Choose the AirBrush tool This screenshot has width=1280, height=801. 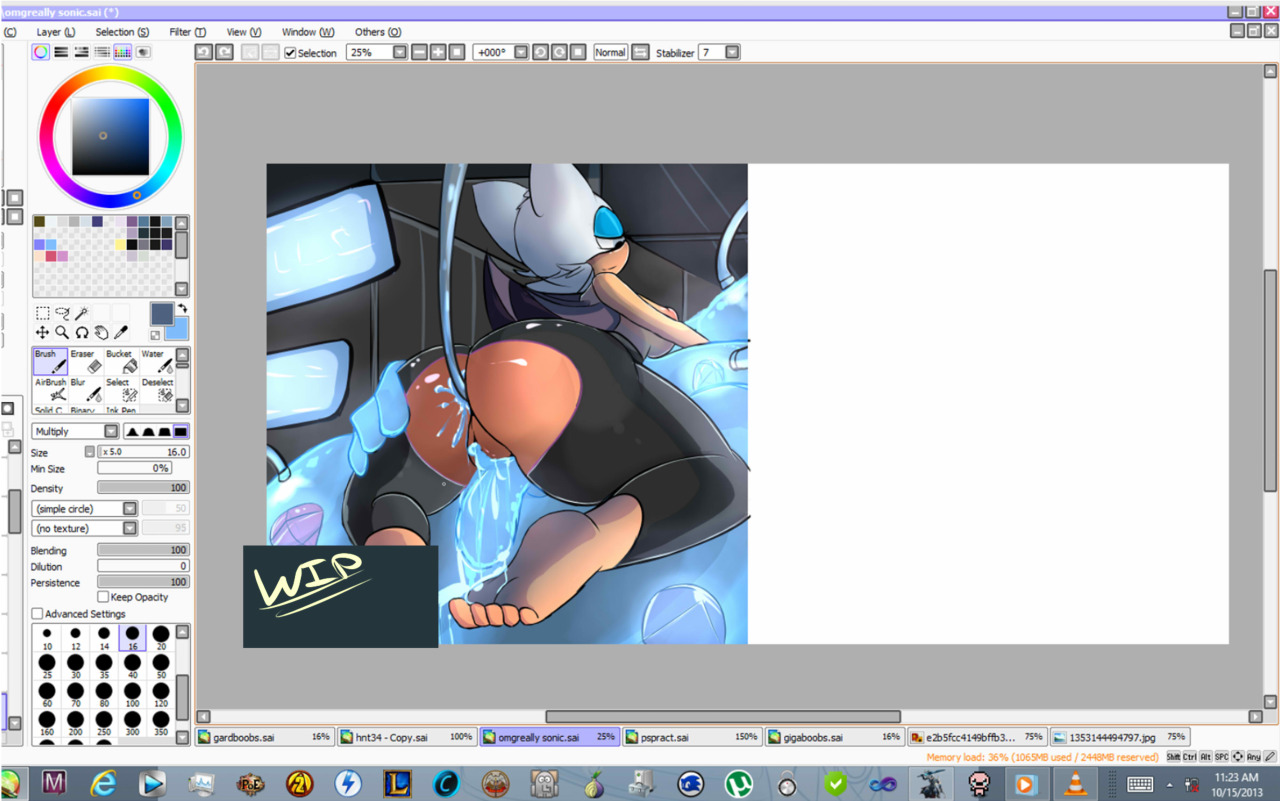(50, 389)
